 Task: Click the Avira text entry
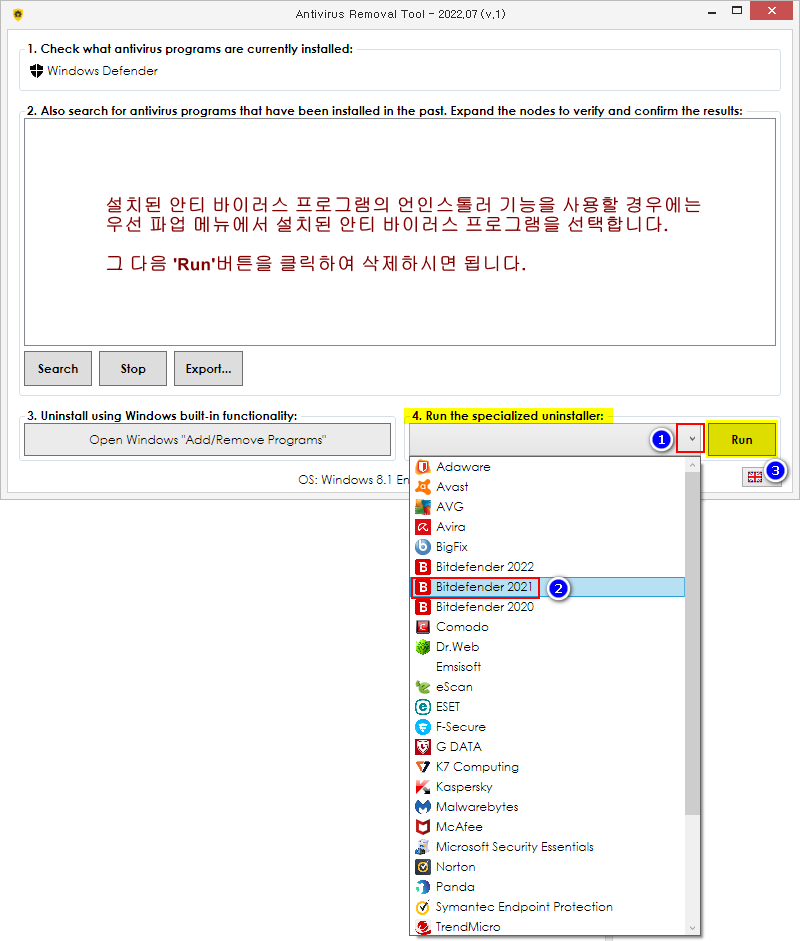451,527
